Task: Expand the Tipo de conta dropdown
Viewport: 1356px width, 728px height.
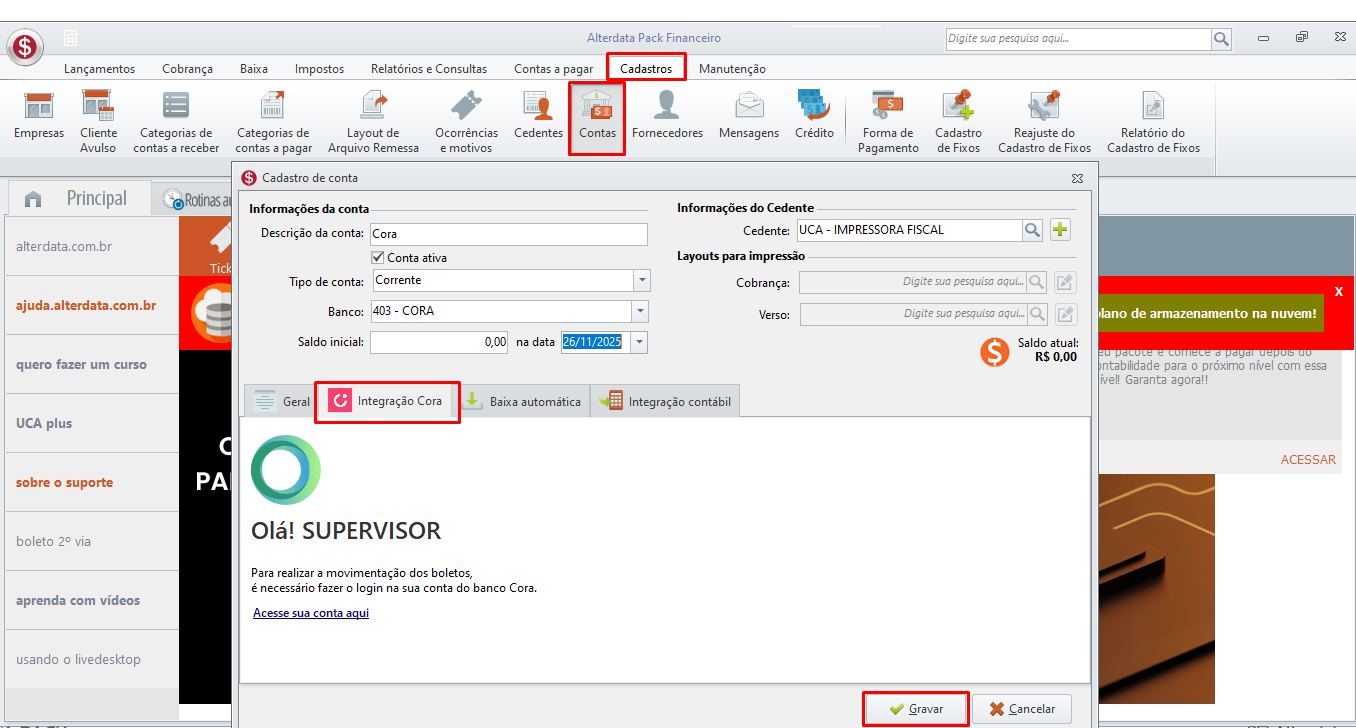Action: click(642, 281)
